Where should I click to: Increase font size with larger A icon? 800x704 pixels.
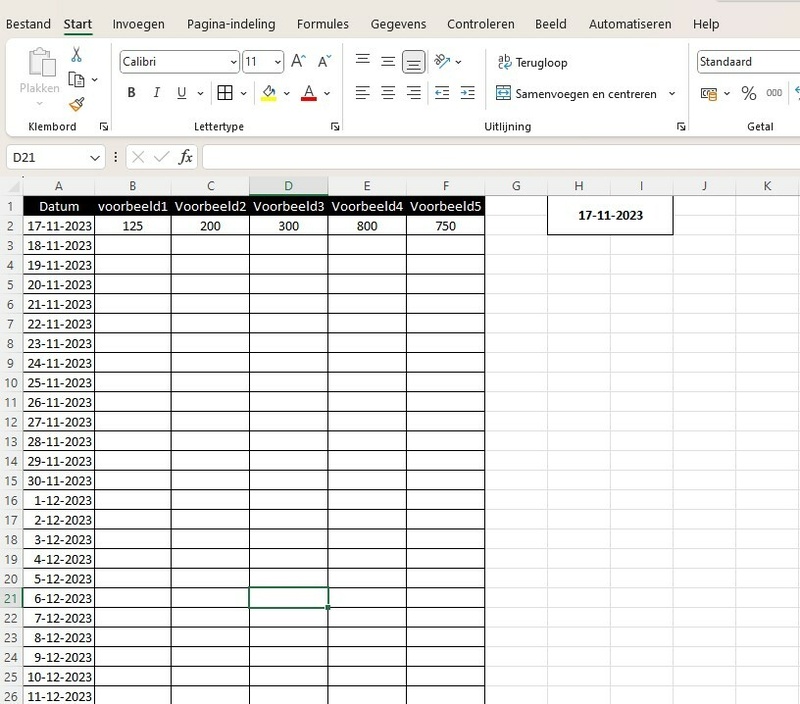coord(298,62)
